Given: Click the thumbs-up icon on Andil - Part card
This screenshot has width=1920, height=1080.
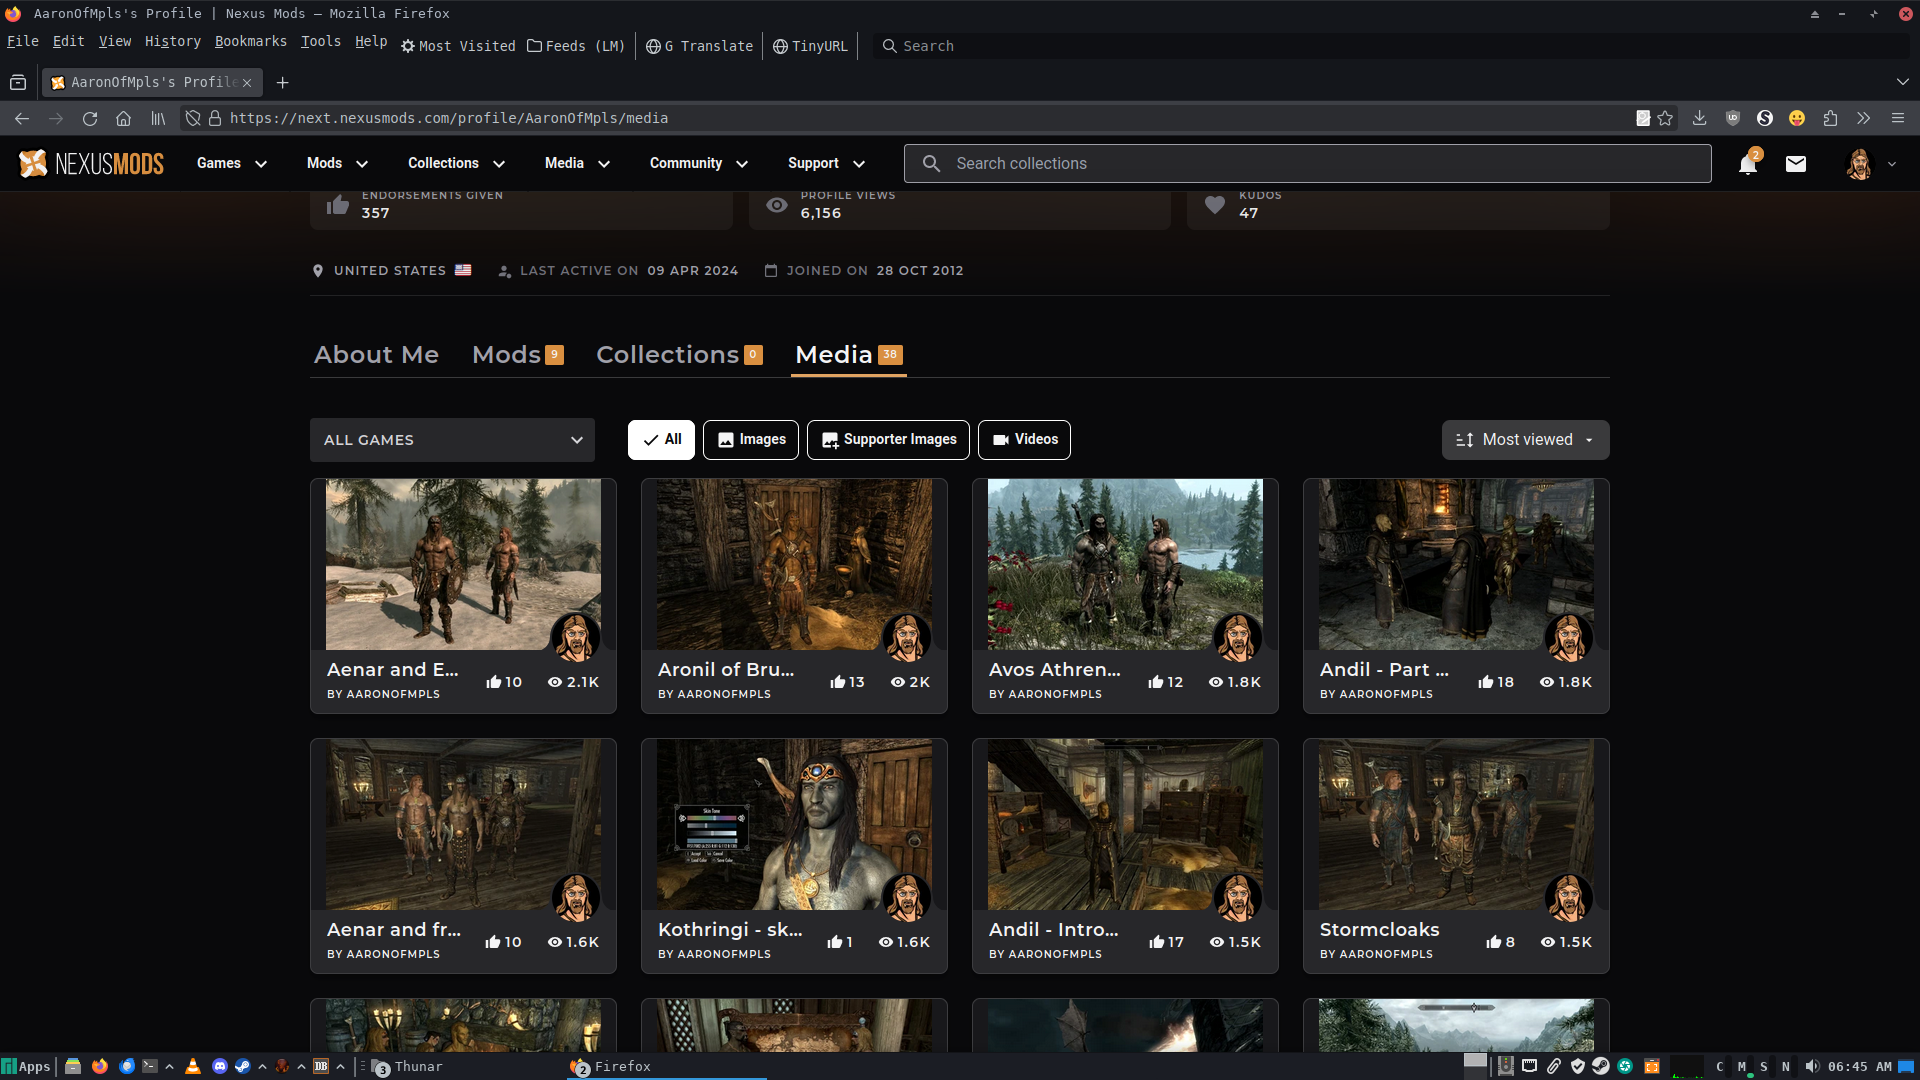Looking at the screenshot, I should click(x=1485, y=682).
